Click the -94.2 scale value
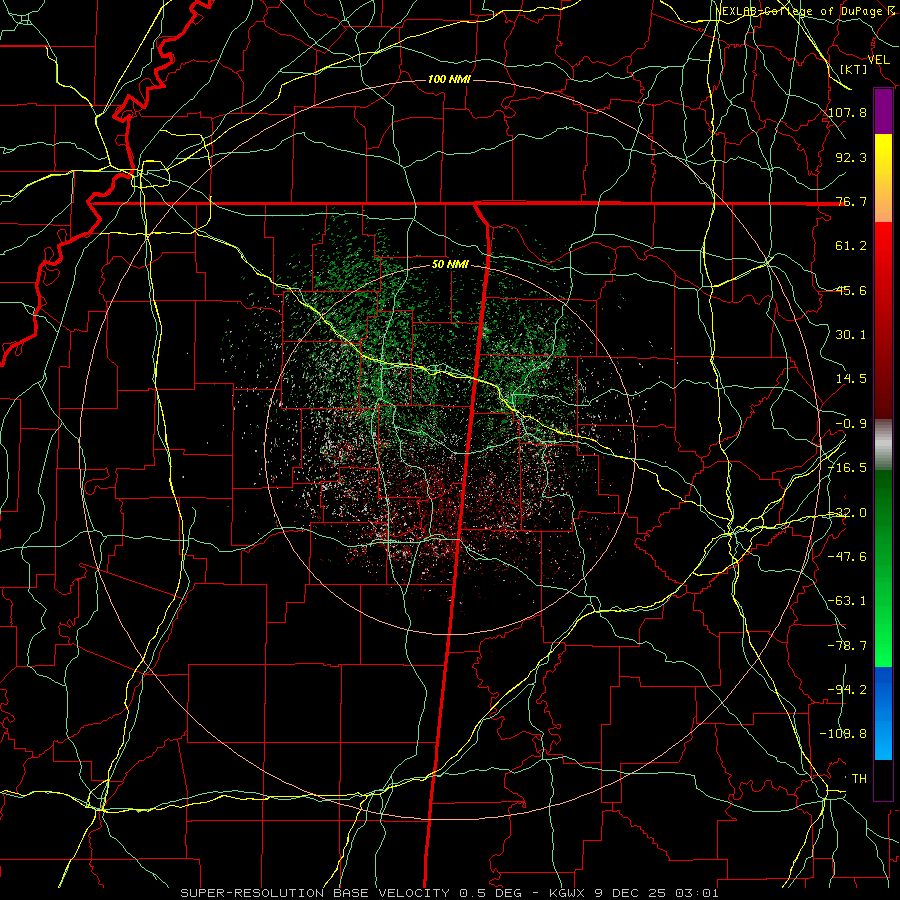This screenshot has height=900, width=900. [848, 690]
